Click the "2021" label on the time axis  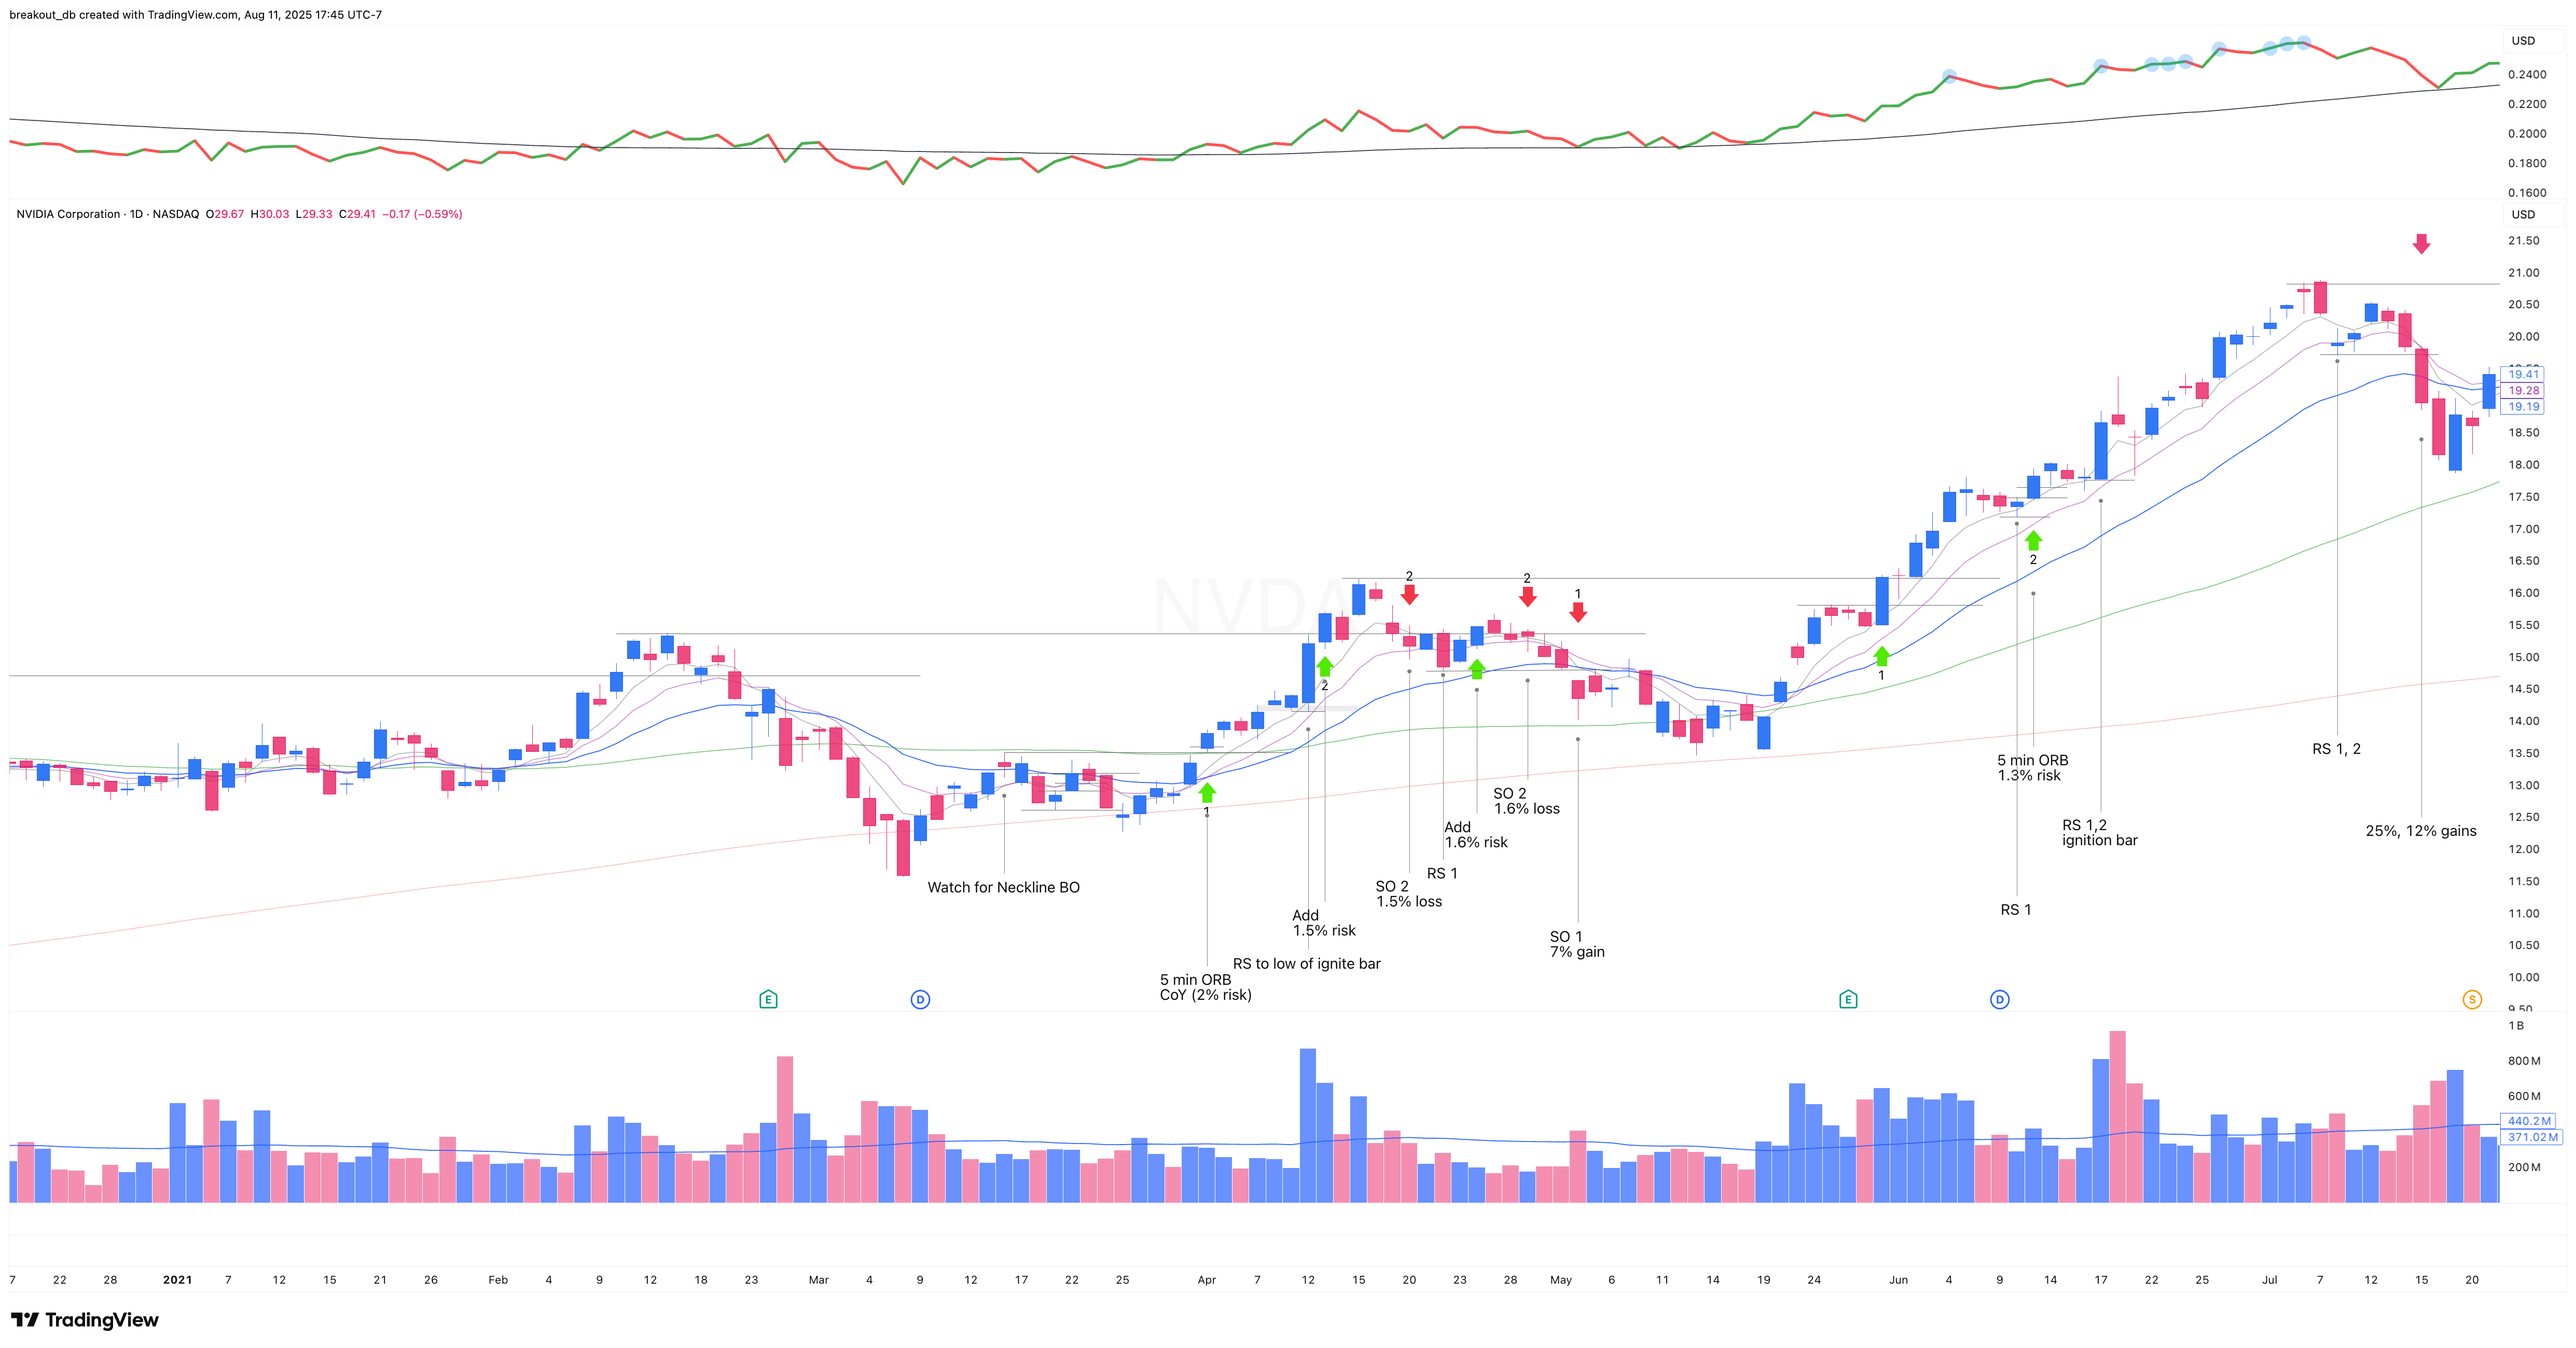177,1278
